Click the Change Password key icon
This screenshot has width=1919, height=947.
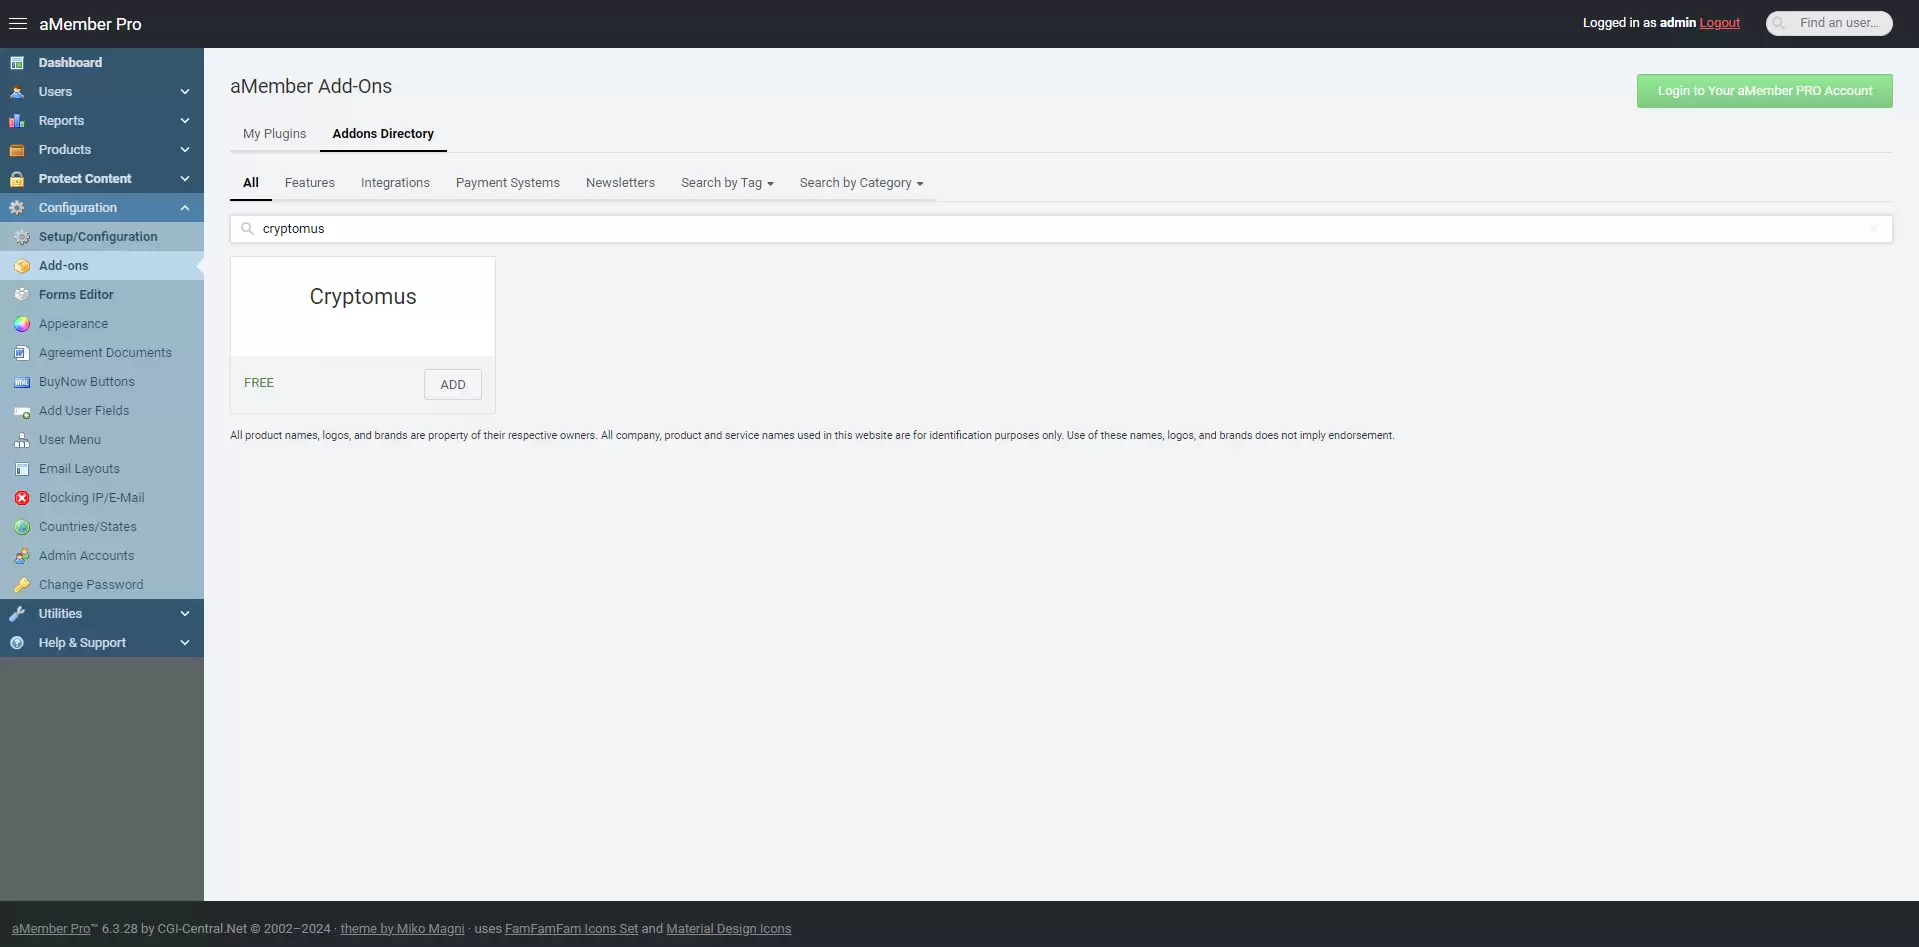[x=22, y=585]
